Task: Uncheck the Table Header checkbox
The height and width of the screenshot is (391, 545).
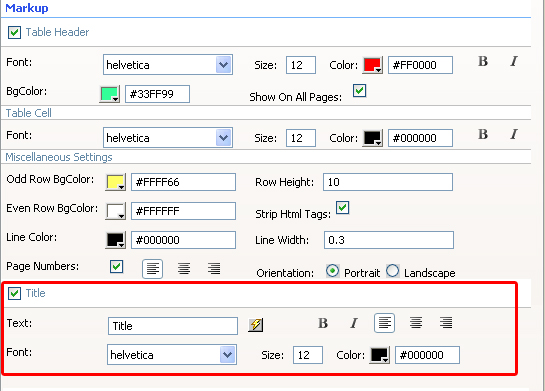Action: click(14, 32)
